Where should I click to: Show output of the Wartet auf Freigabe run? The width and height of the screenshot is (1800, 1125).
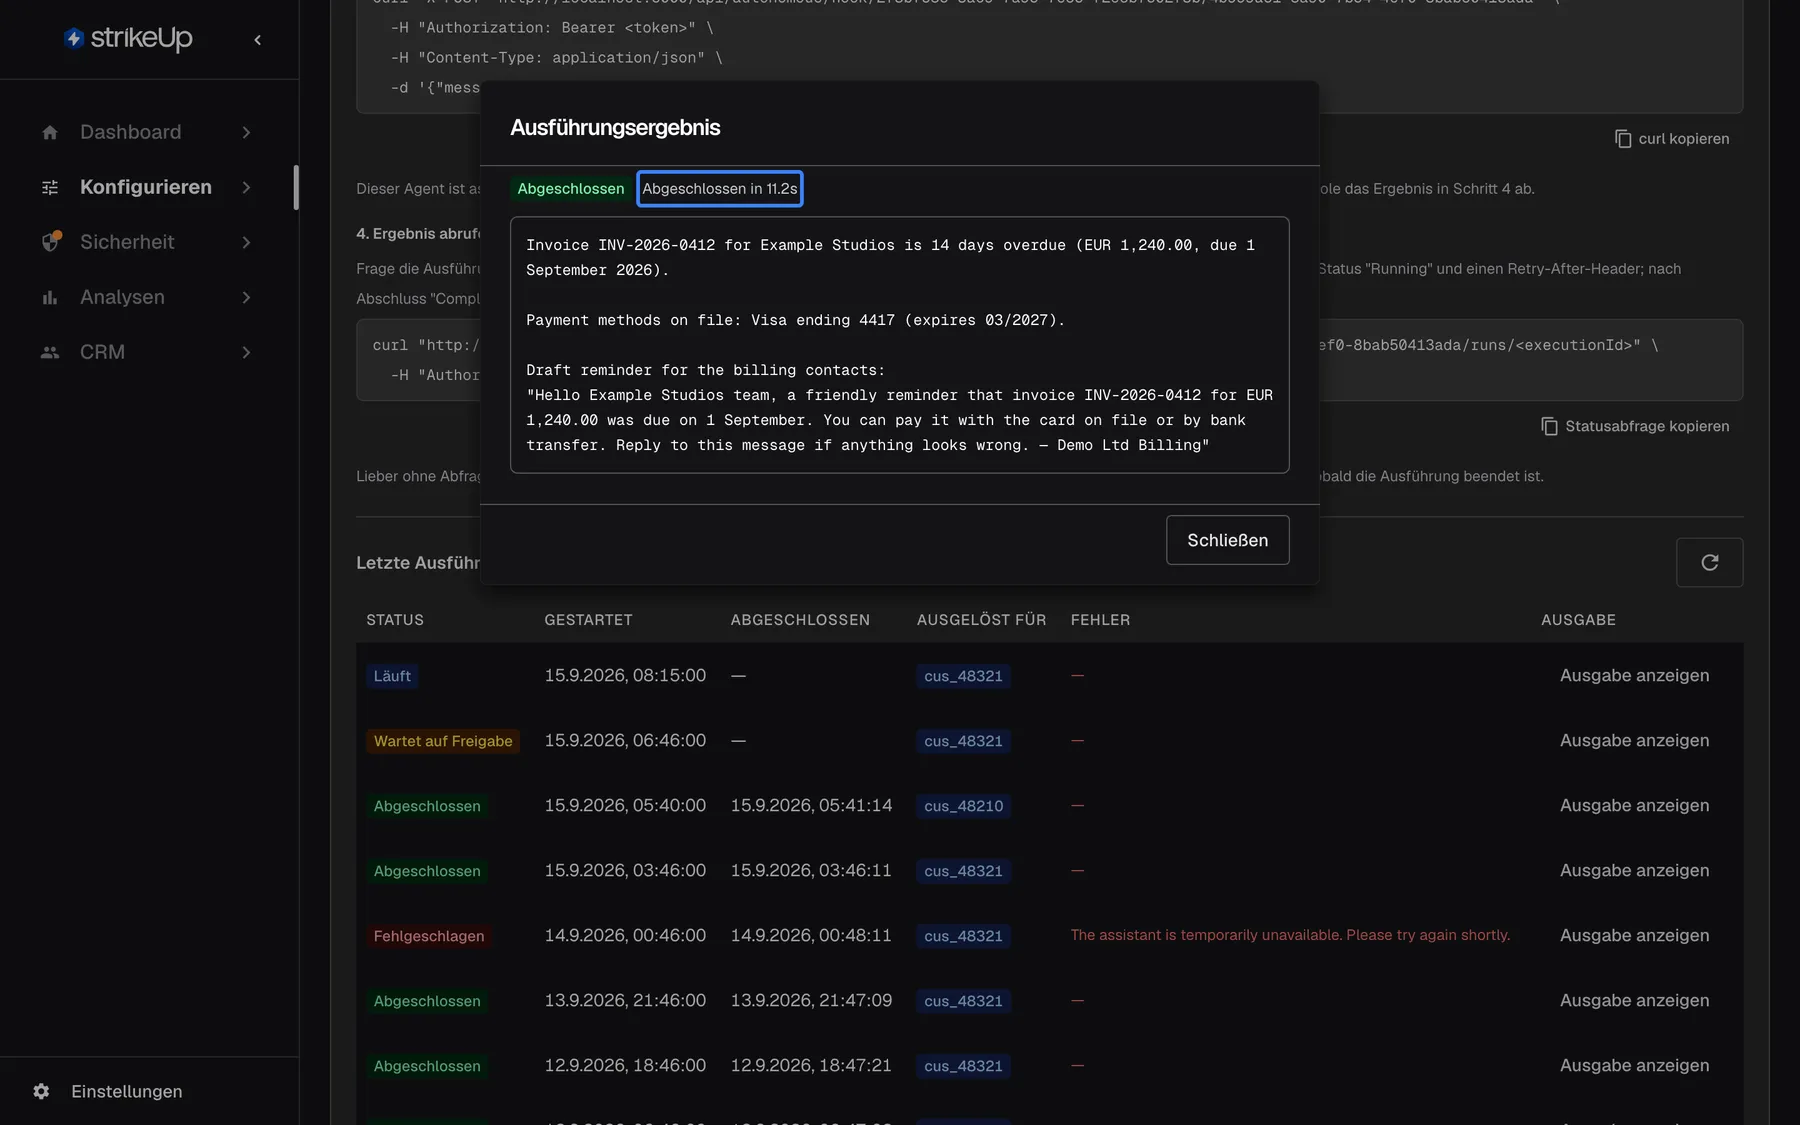pyautogui.click(x=1634, y=740)
